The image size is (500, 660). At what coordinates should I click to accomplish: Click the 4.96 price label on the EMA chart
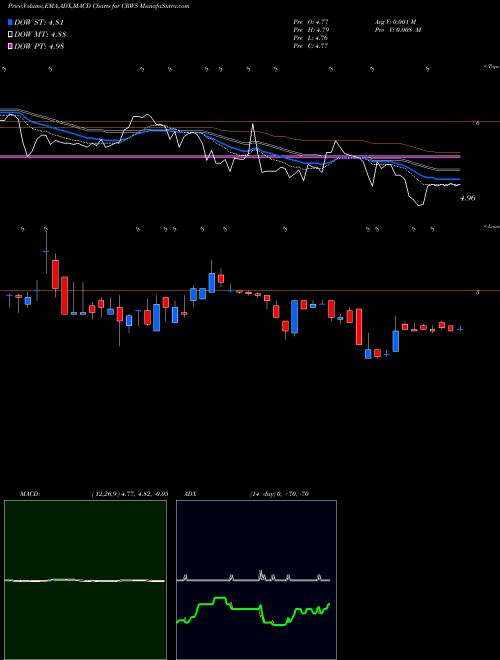(468, 198)
